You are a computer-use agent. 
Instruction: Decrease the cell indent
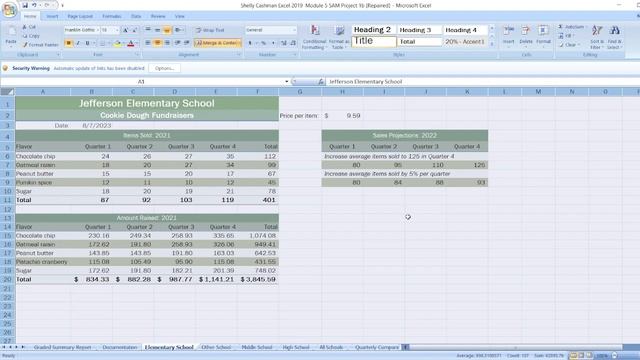[178, 43]
